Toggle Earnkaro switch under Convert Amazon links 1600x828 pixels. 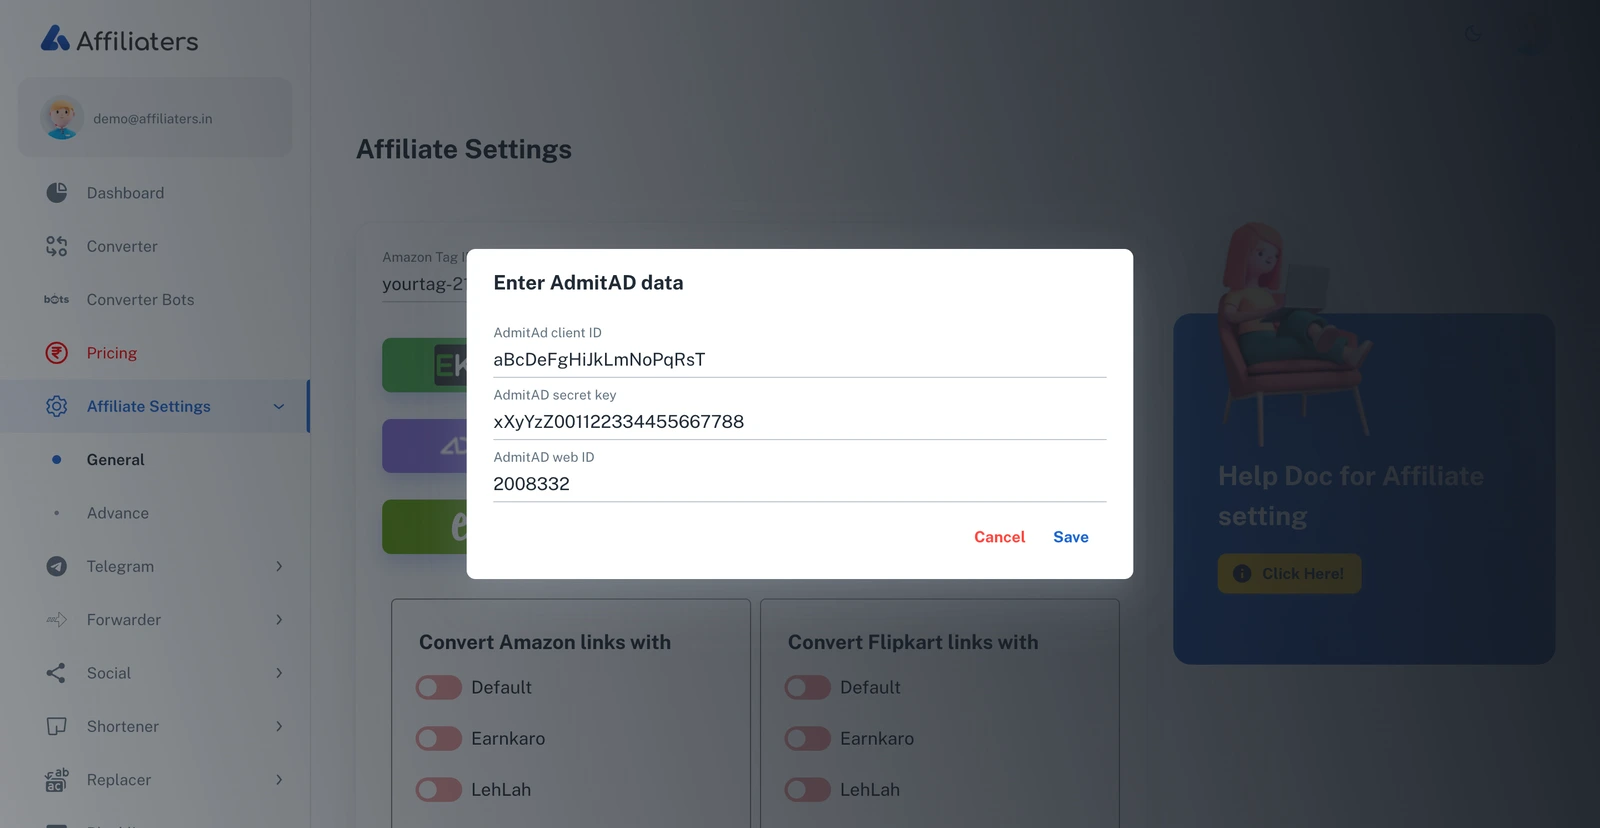point(438,738)
